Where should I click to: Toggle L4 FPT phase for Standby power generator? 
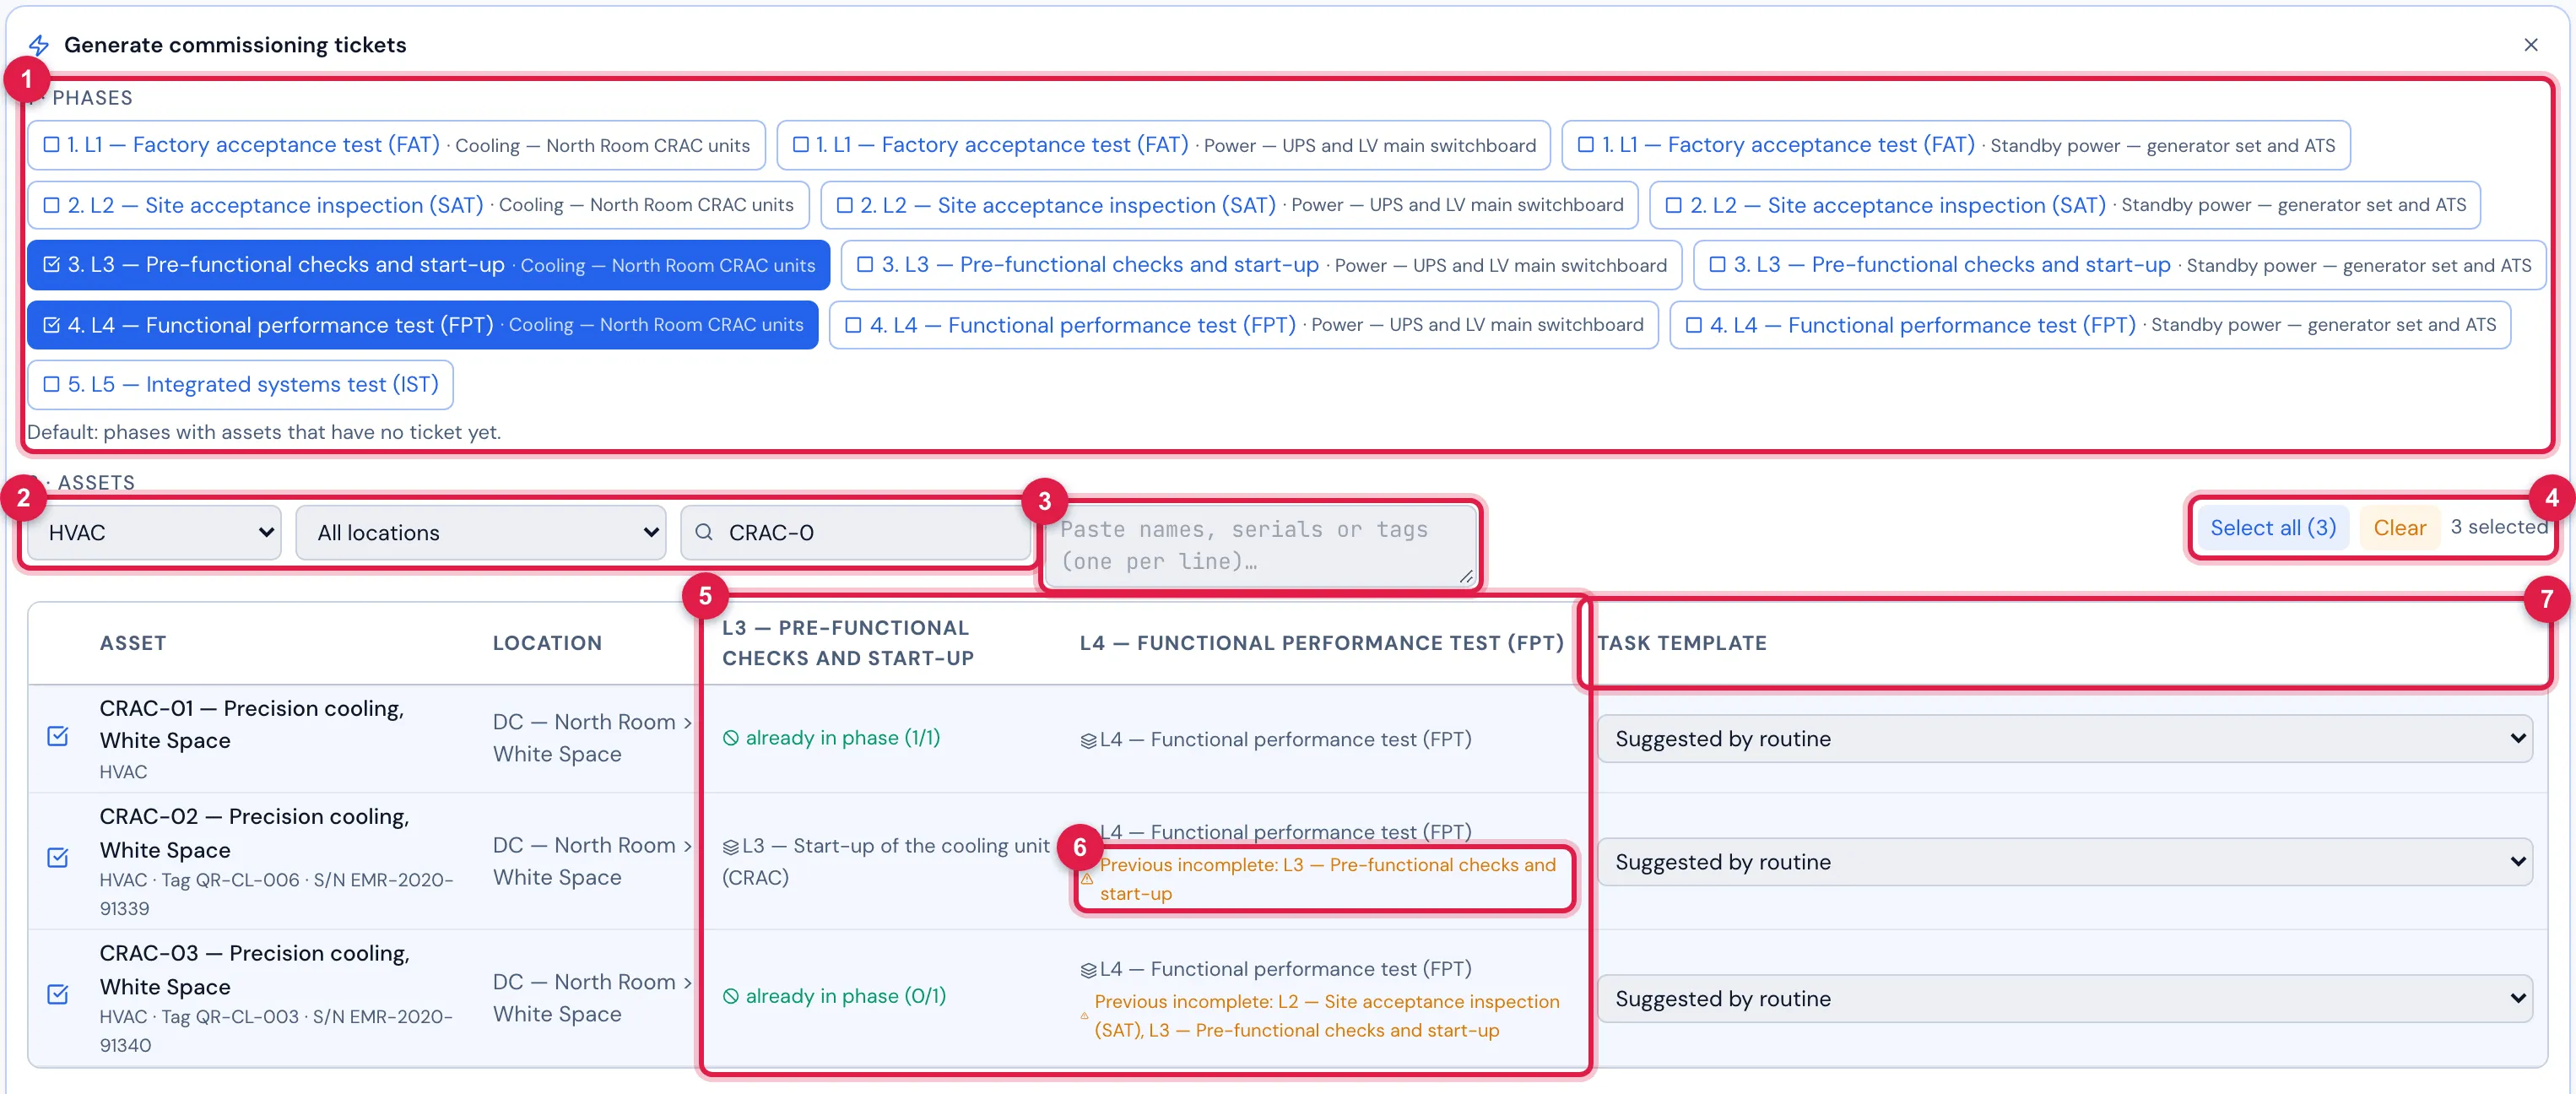tap(2090, 325)
